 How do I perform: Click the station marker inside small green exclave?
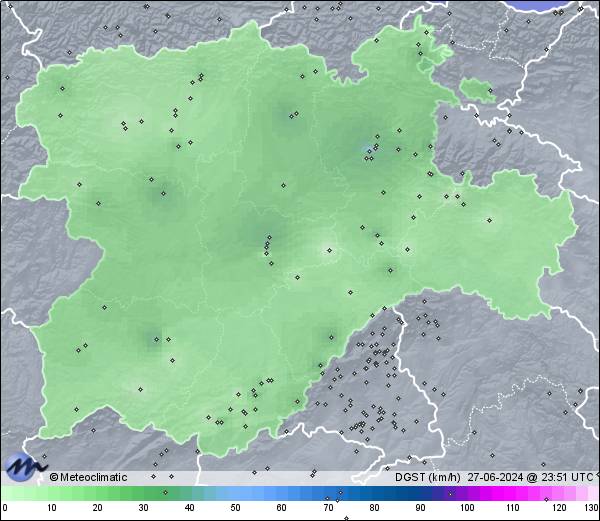click(490, 91)
